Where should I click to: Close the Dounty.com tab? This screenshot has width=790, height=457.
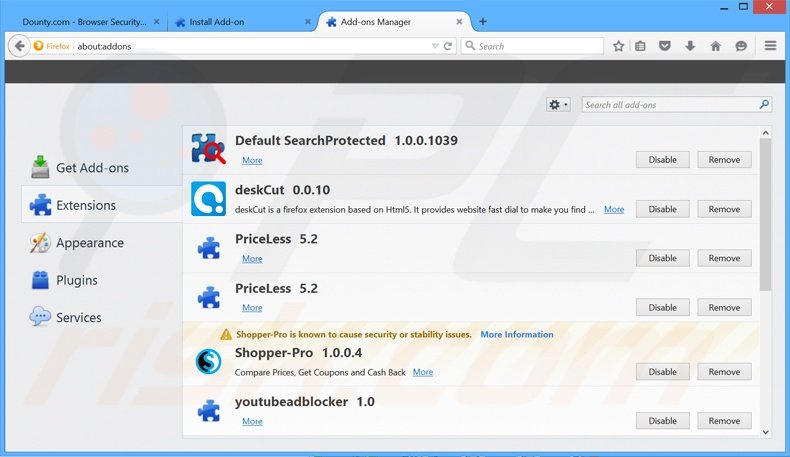point(157,22)
